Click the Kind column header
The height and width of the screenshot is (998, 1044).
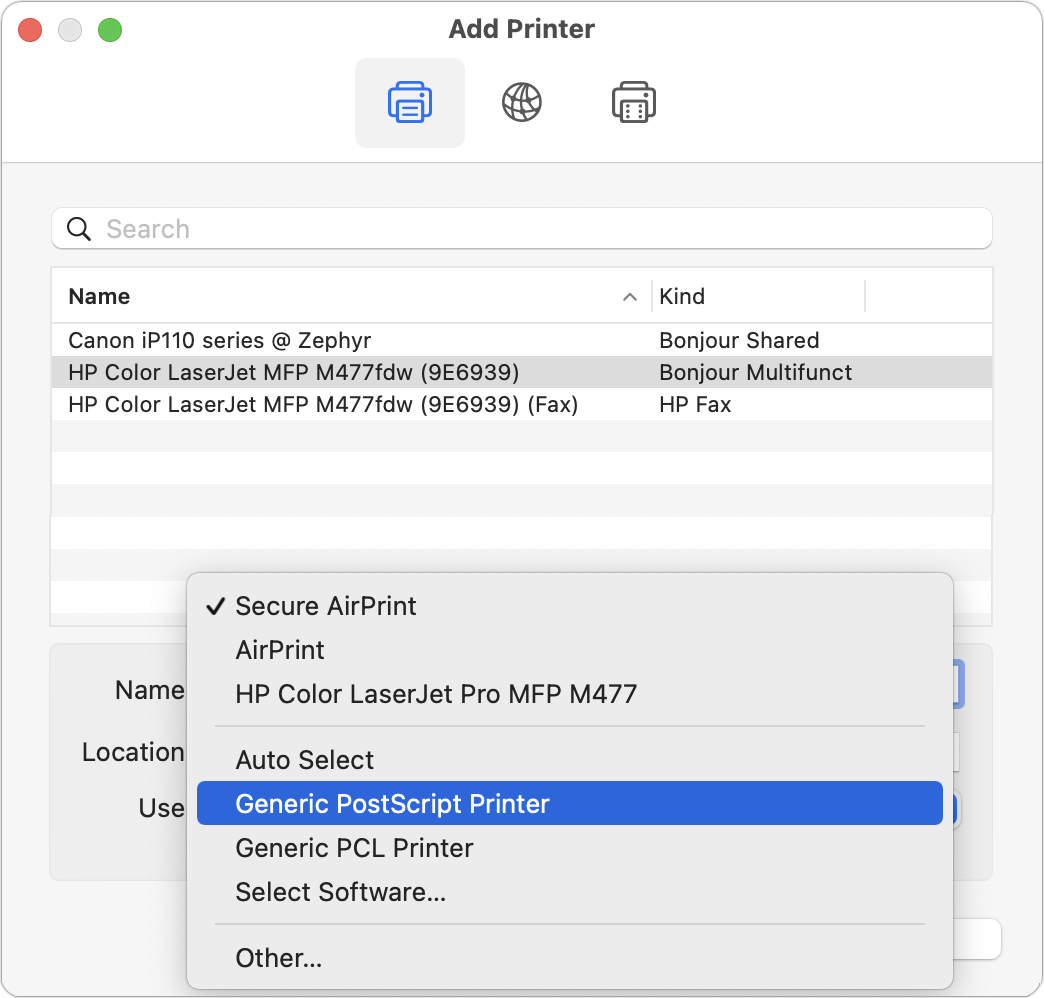tap(758, 296)
